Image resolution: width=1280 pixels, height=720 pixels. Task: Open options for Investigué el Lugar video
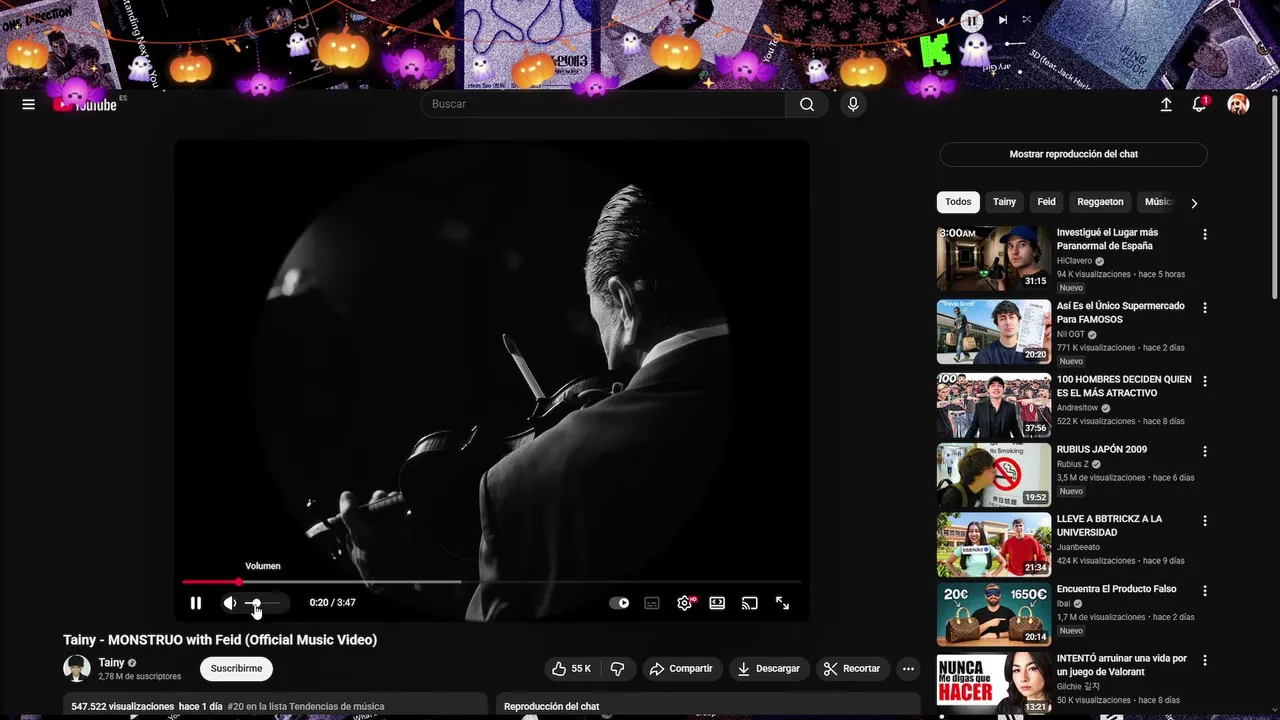[x=1205, y=234]
